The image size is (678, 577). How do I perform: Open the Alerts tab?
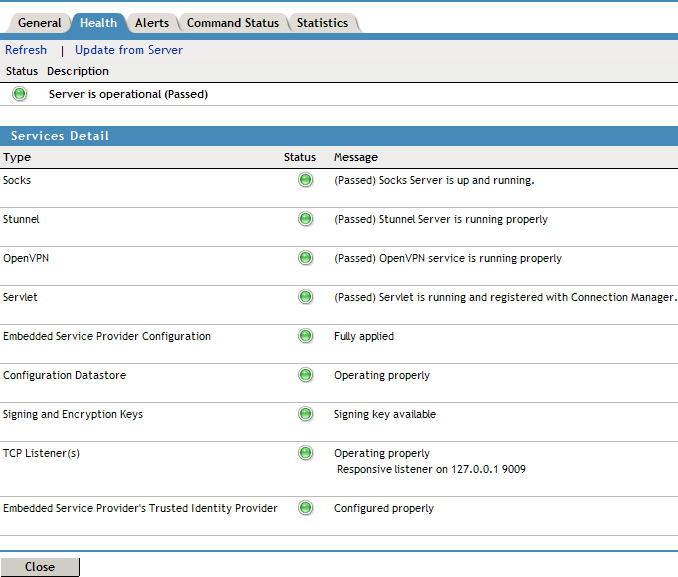[152, 23]
